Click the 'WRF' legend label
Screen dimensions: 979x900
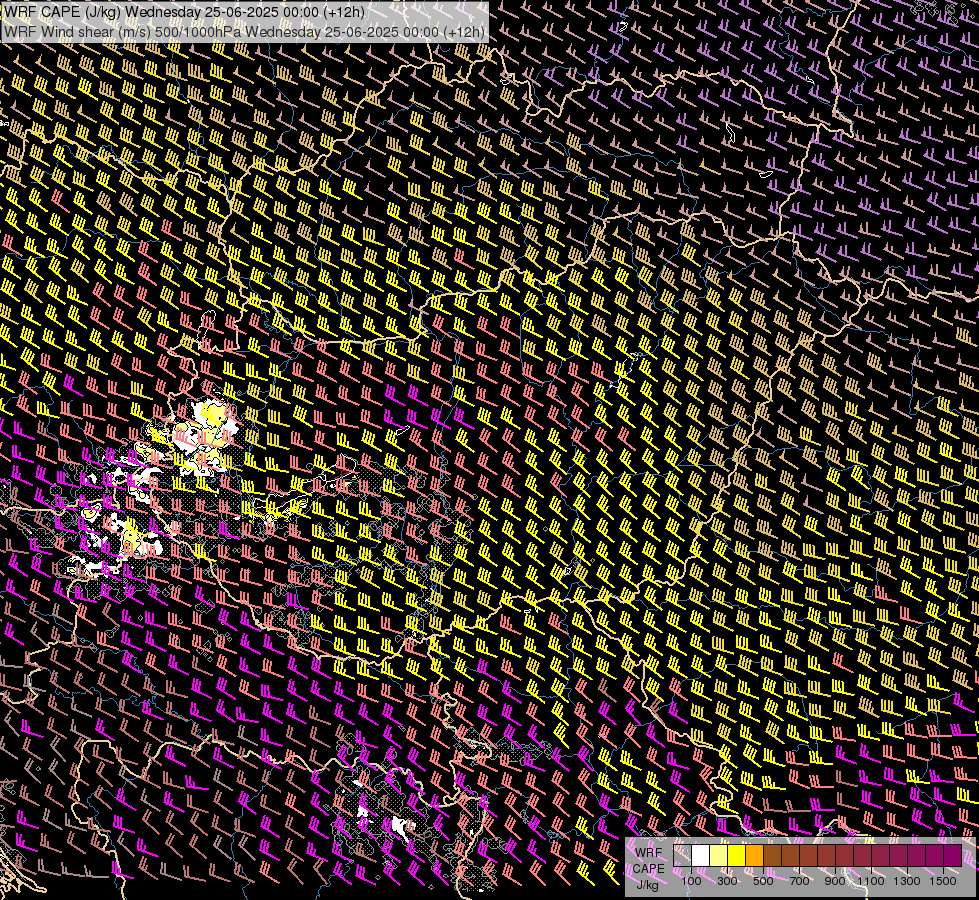point(649,853)
